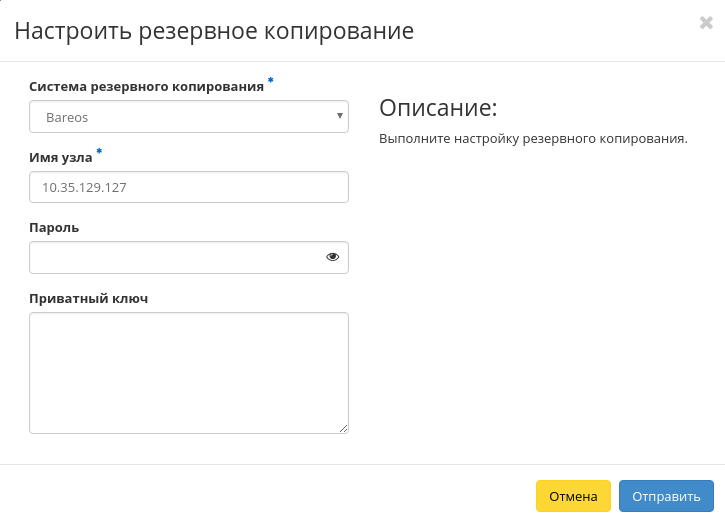Click the Имя узла label
725x523 pixels.
[60, 157]
